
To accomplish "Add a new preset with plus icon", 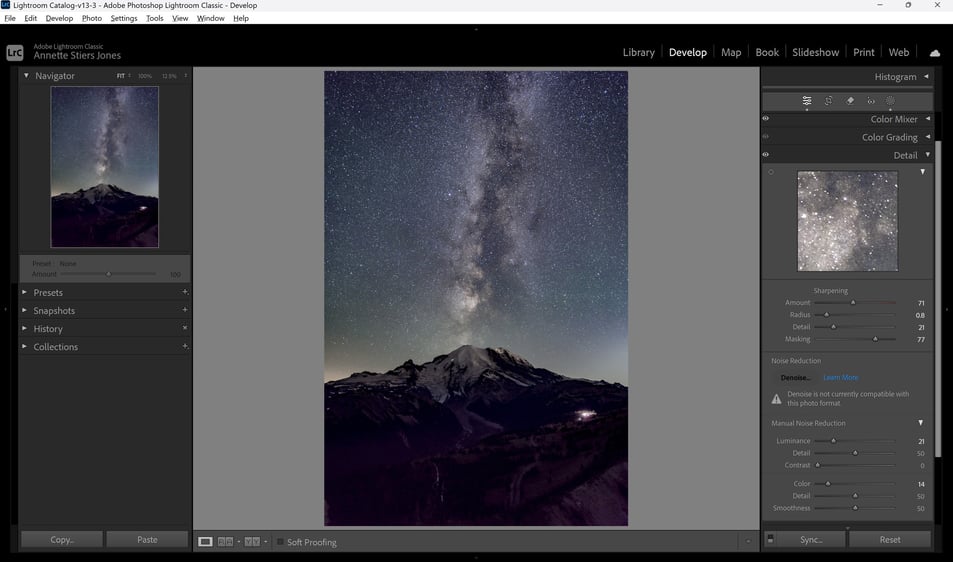I will 185,292.
